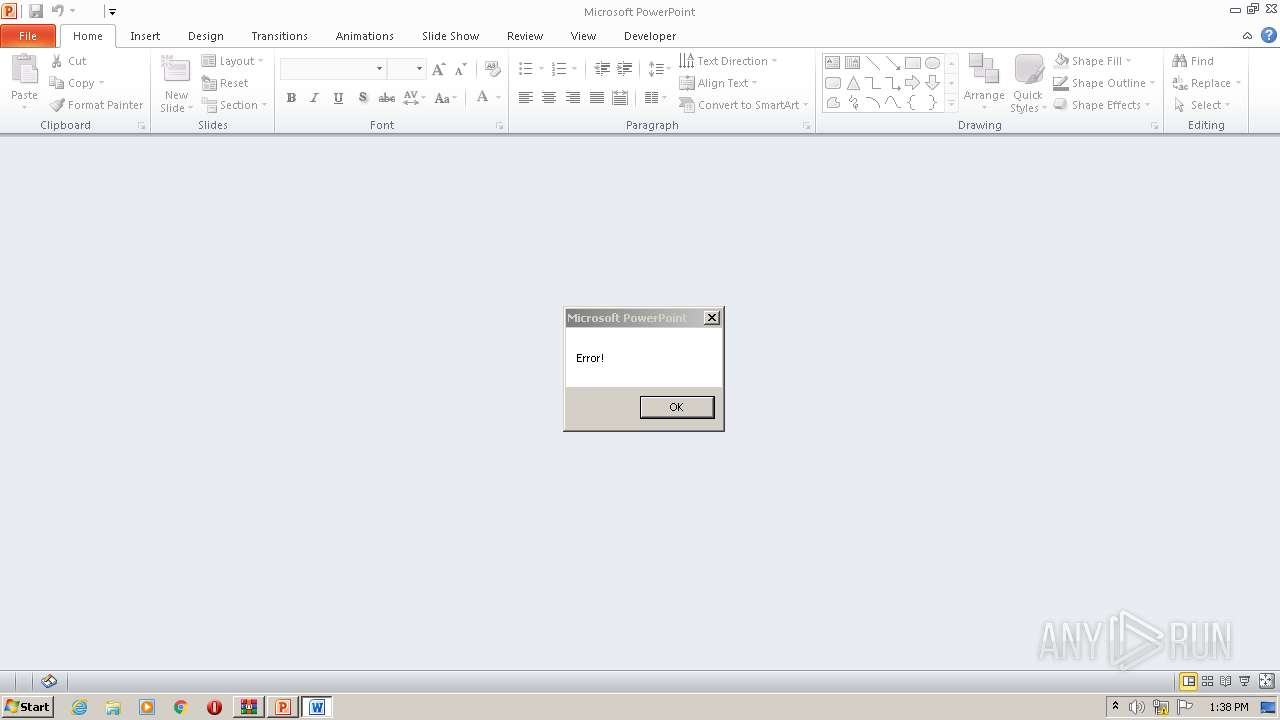This screenshot has height=720, width=1280.
Task: Select the Rectangle shape in gallery
Action: coord(912,63)
